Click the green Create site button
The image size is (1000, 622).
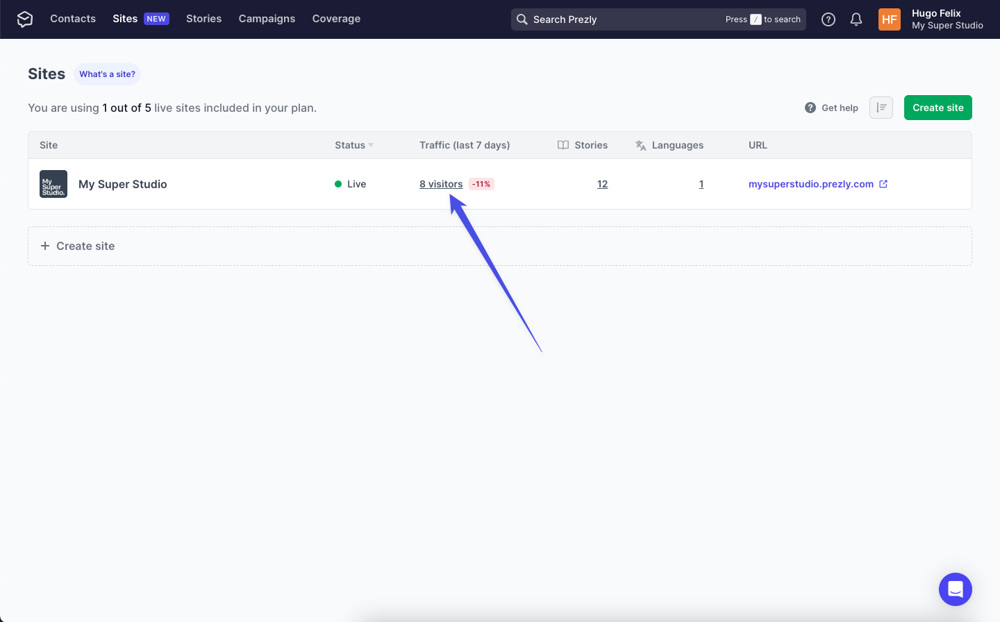click(x=938, y=108)
